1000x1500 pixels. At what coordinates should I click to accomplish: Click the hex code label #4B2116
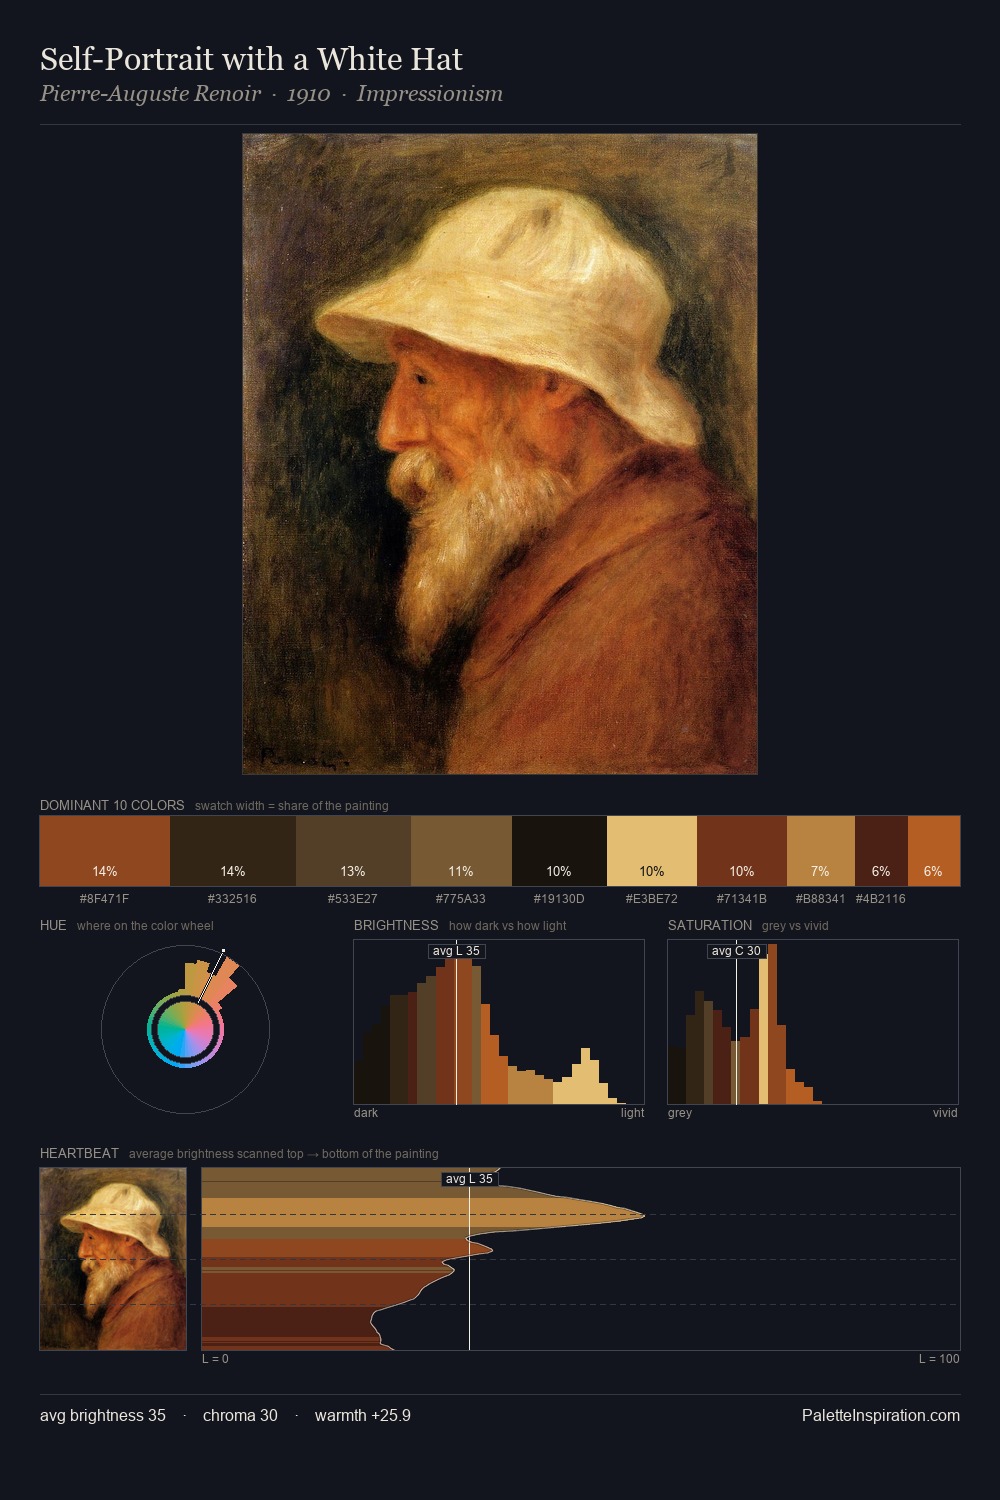[881, 899]
